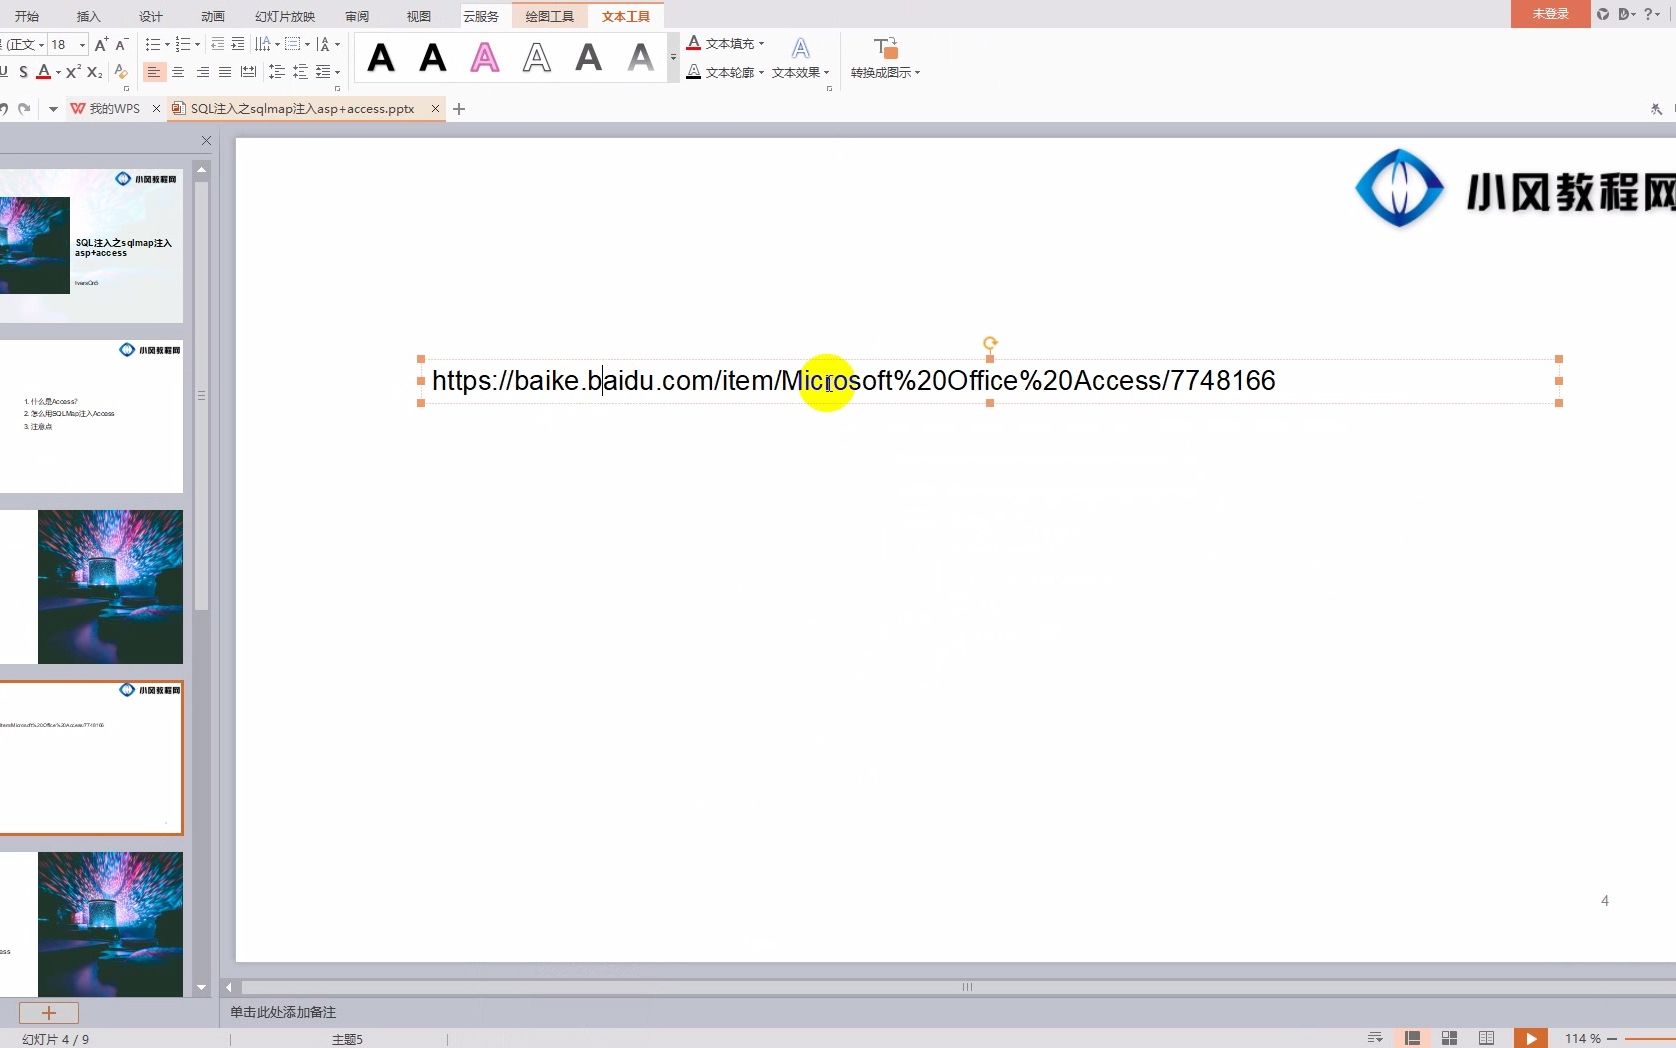
Task: Add new document tab with plus
Action: click(459, 108)
